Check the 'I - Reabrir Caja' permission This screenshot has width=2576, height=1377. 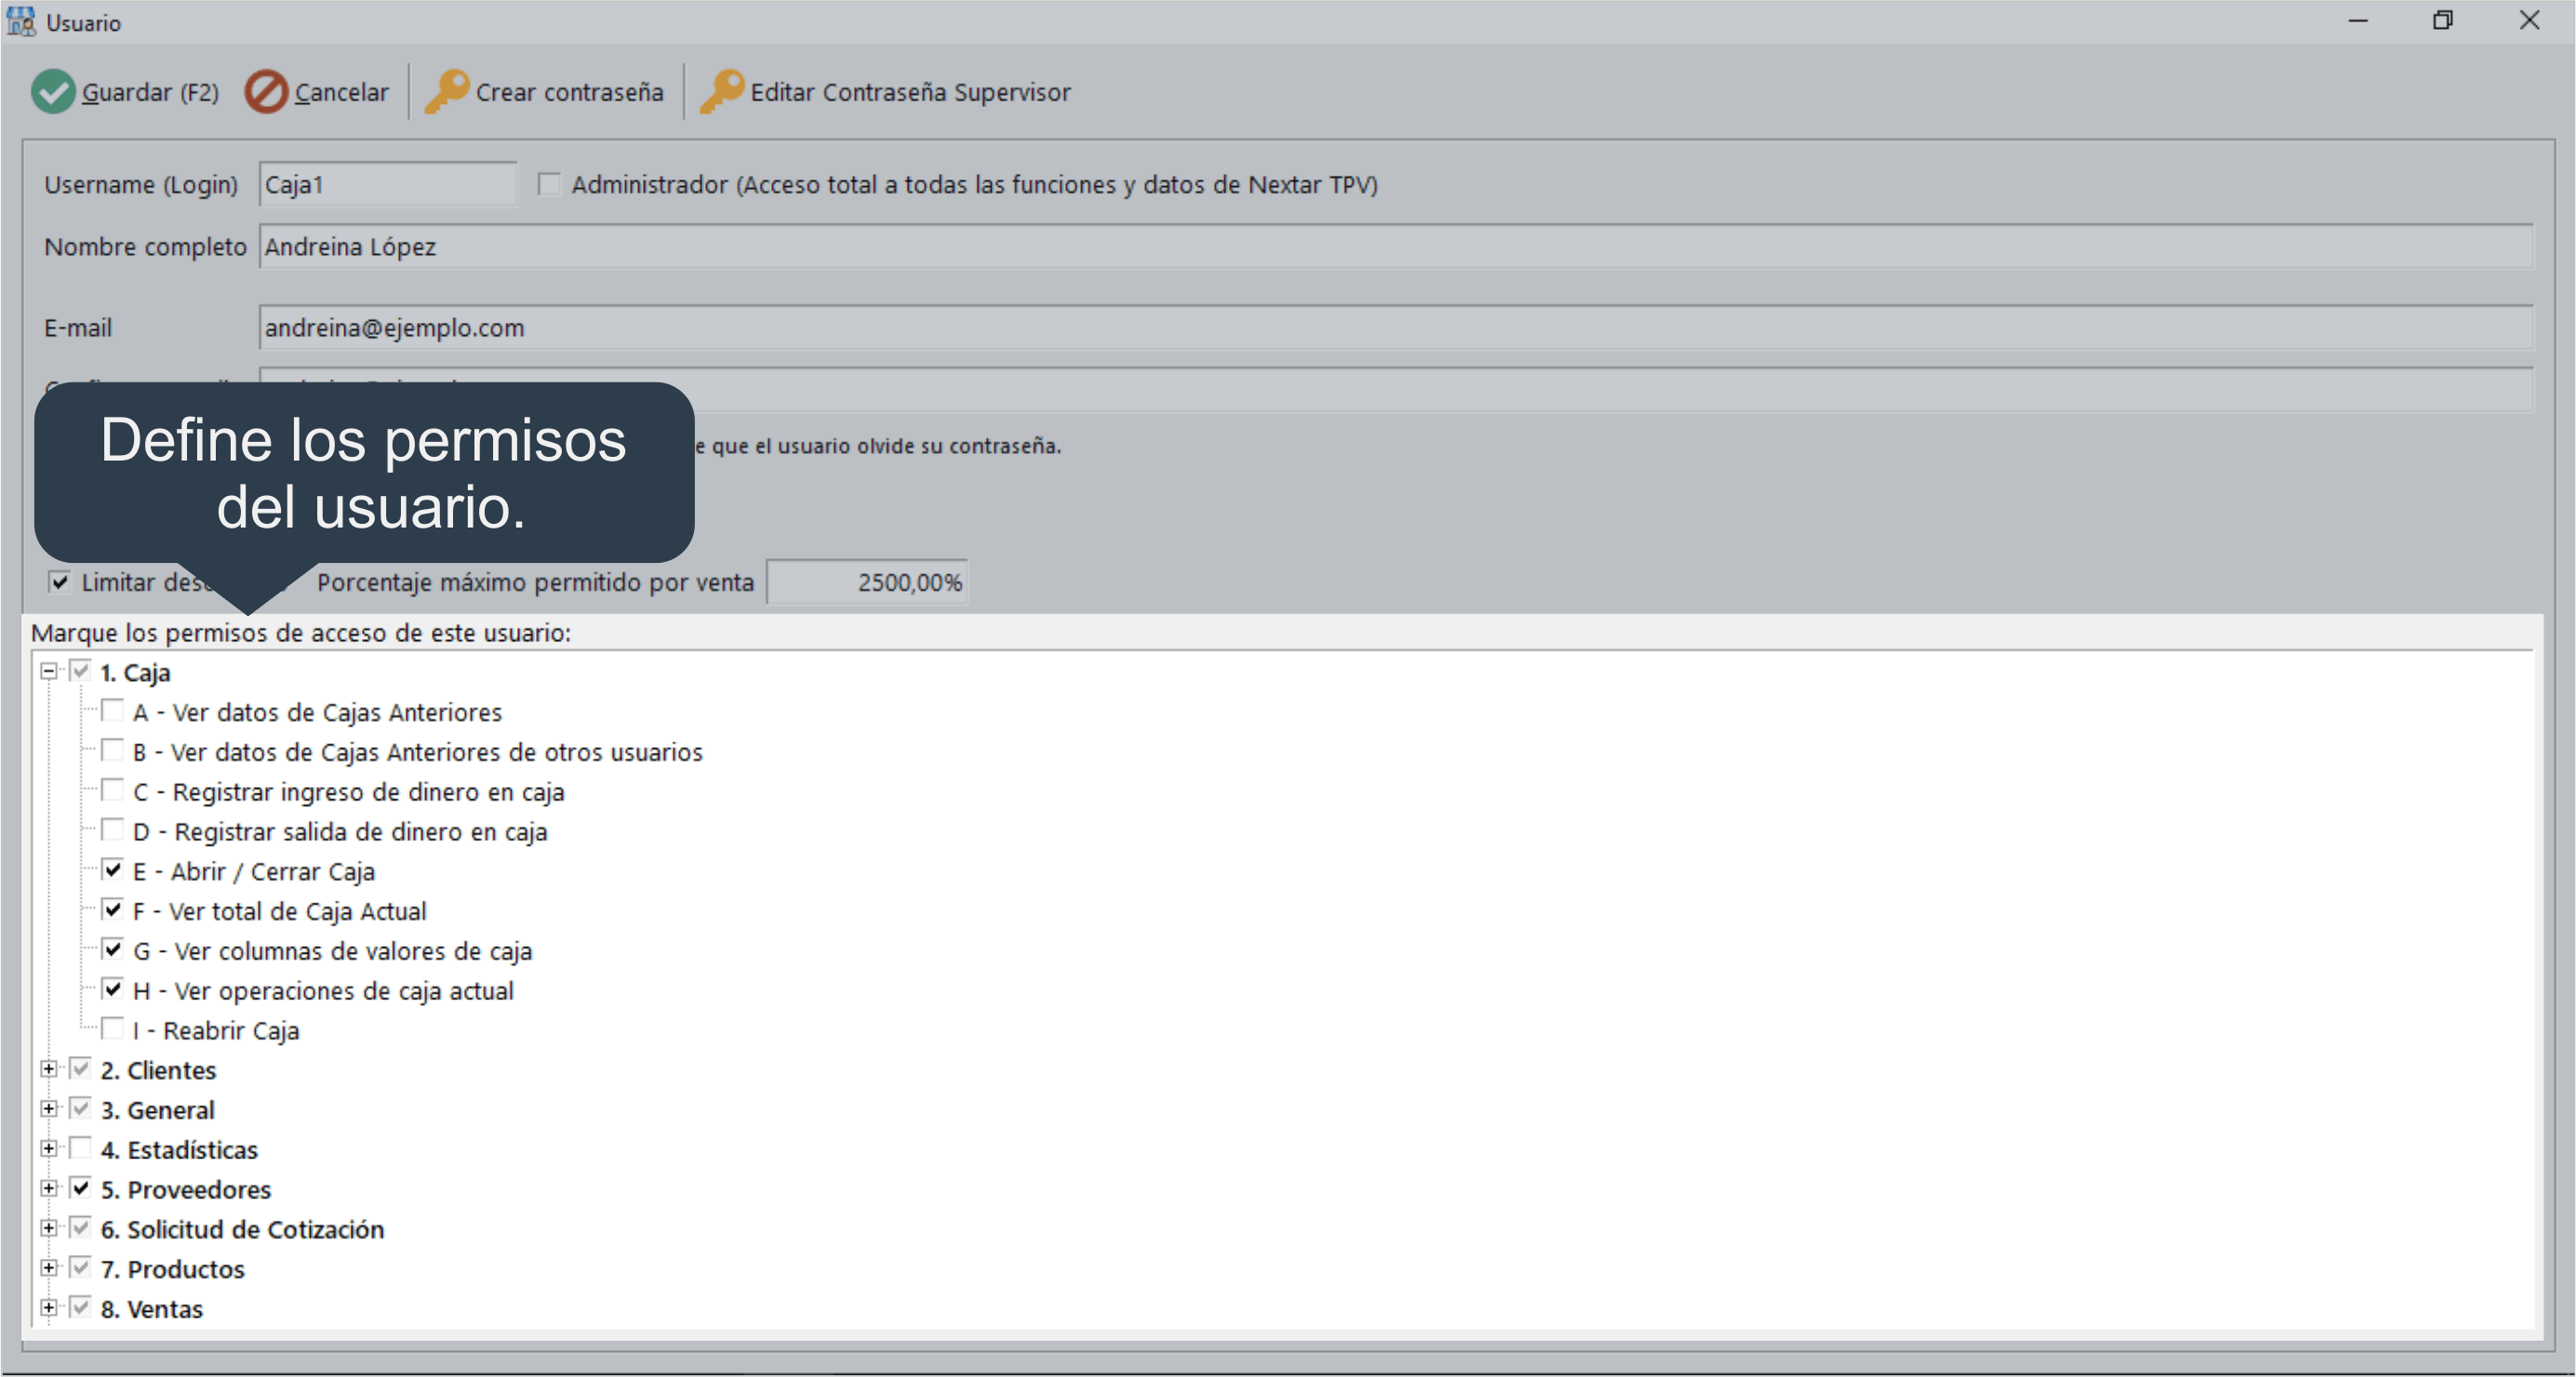[113, 1029]
